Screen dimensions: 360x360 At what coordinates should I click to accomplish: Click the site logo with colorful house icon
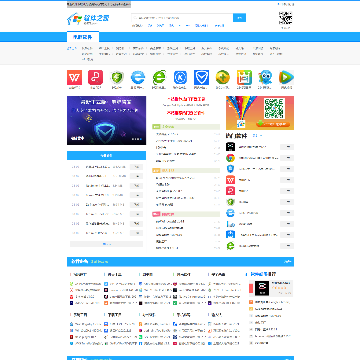click(x=88, y=19)
